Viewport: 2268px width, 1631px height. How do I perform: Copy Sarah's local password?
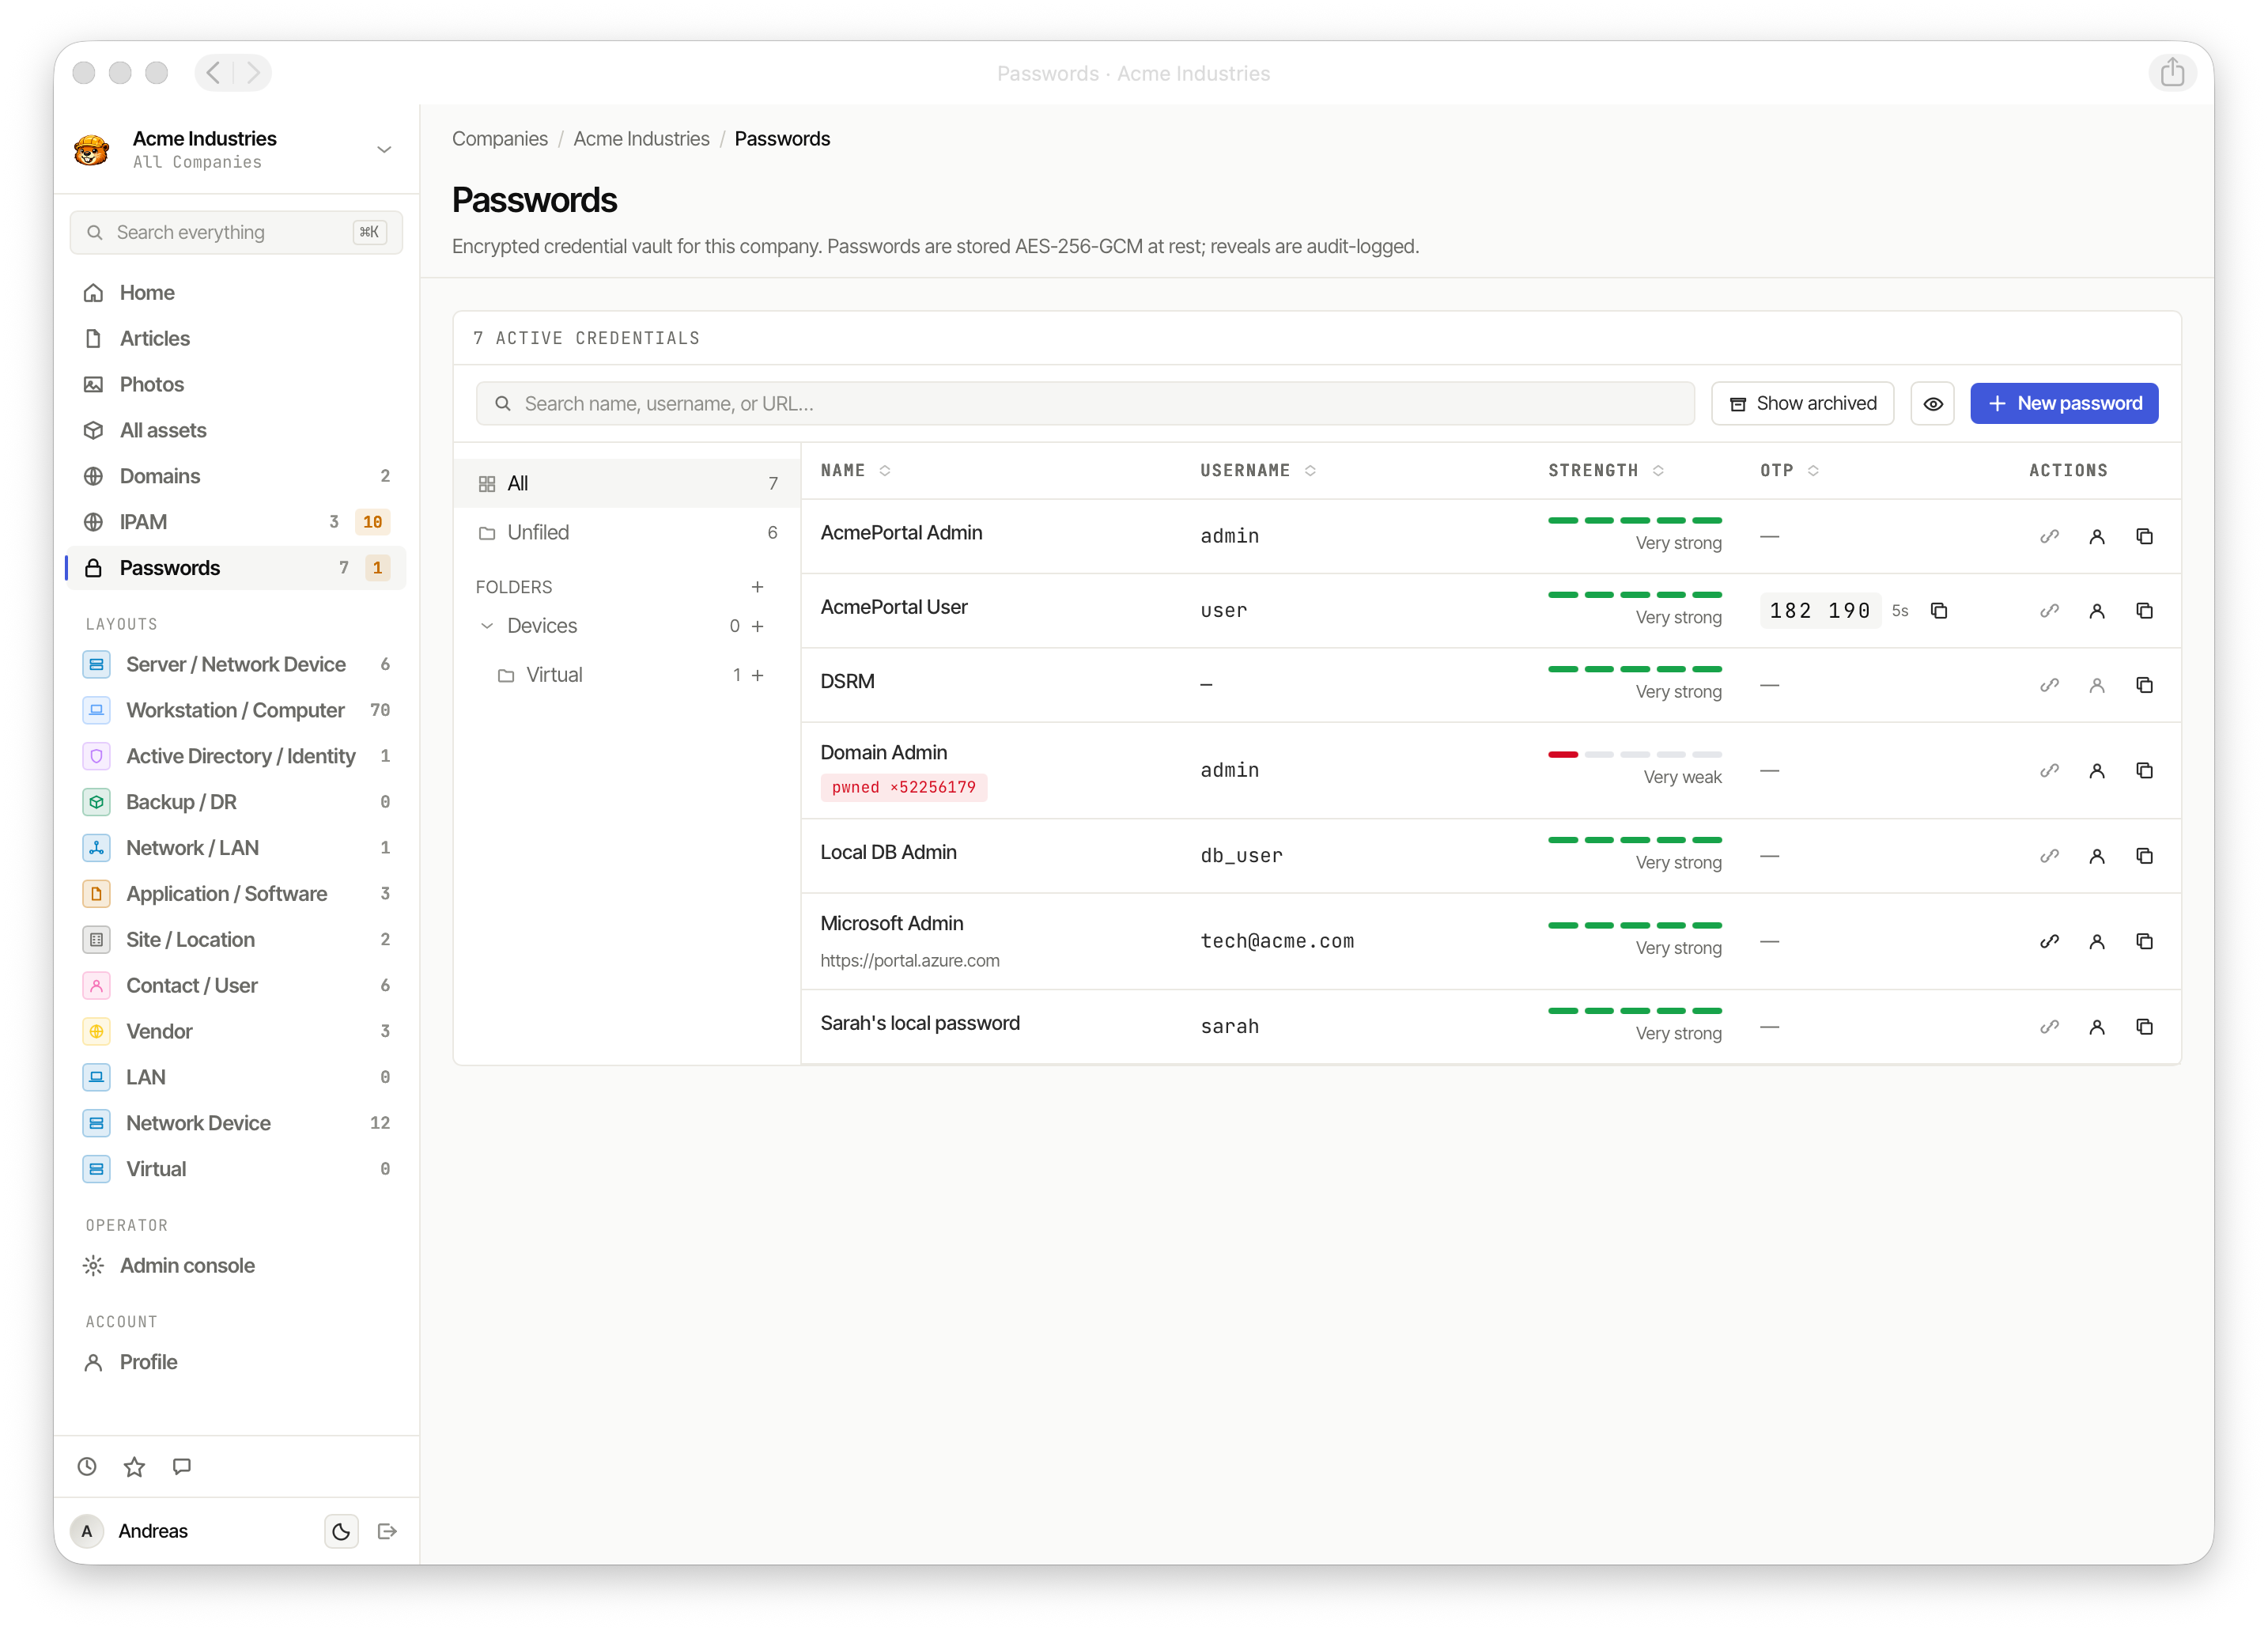(x=2144, y=1027)
